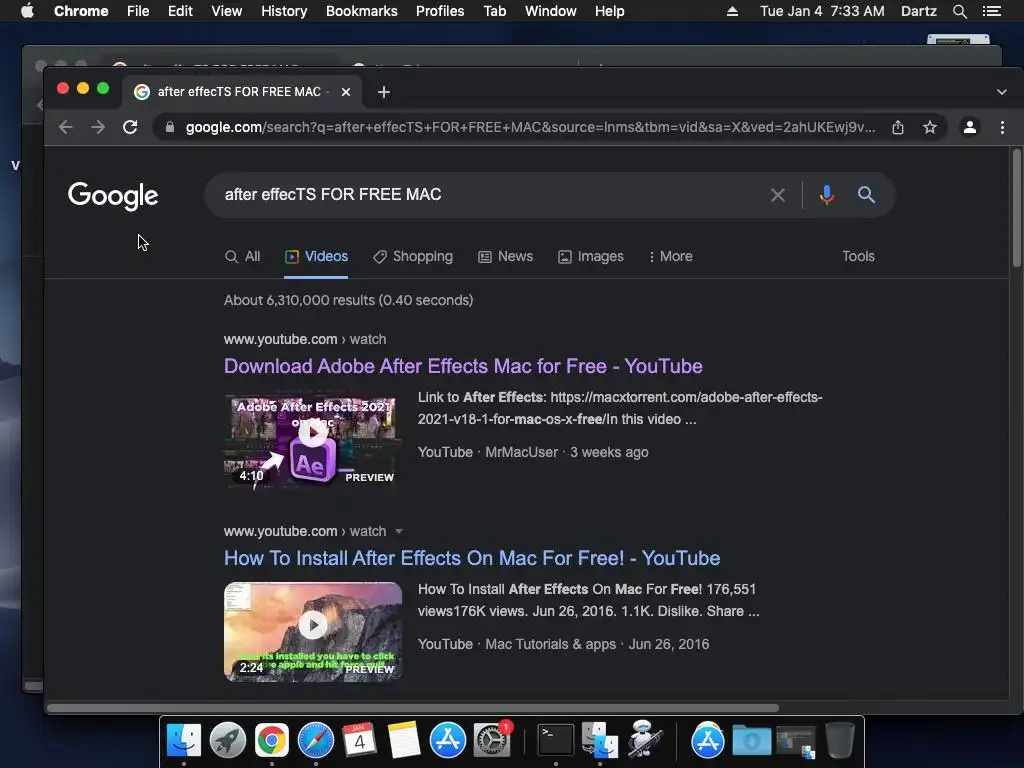Close the 'after effecTS FOR FREE MAC' tab
The image size is (1024, 768).
[346, 92]
